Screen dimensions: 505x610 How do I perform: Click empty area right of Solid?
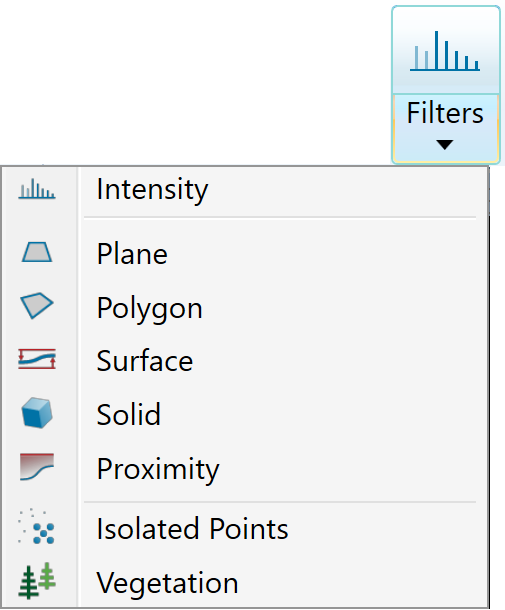coord(323,414)
